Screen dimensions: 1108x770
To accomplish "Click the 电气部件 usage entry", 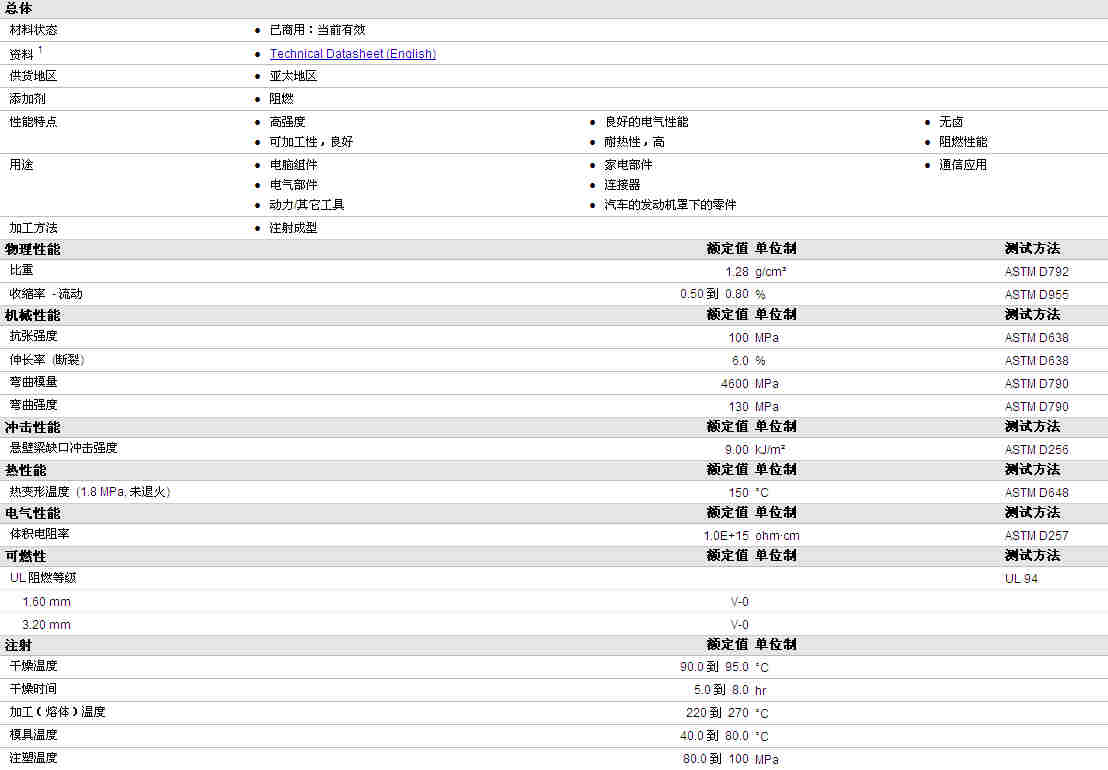I will [293, 185].
